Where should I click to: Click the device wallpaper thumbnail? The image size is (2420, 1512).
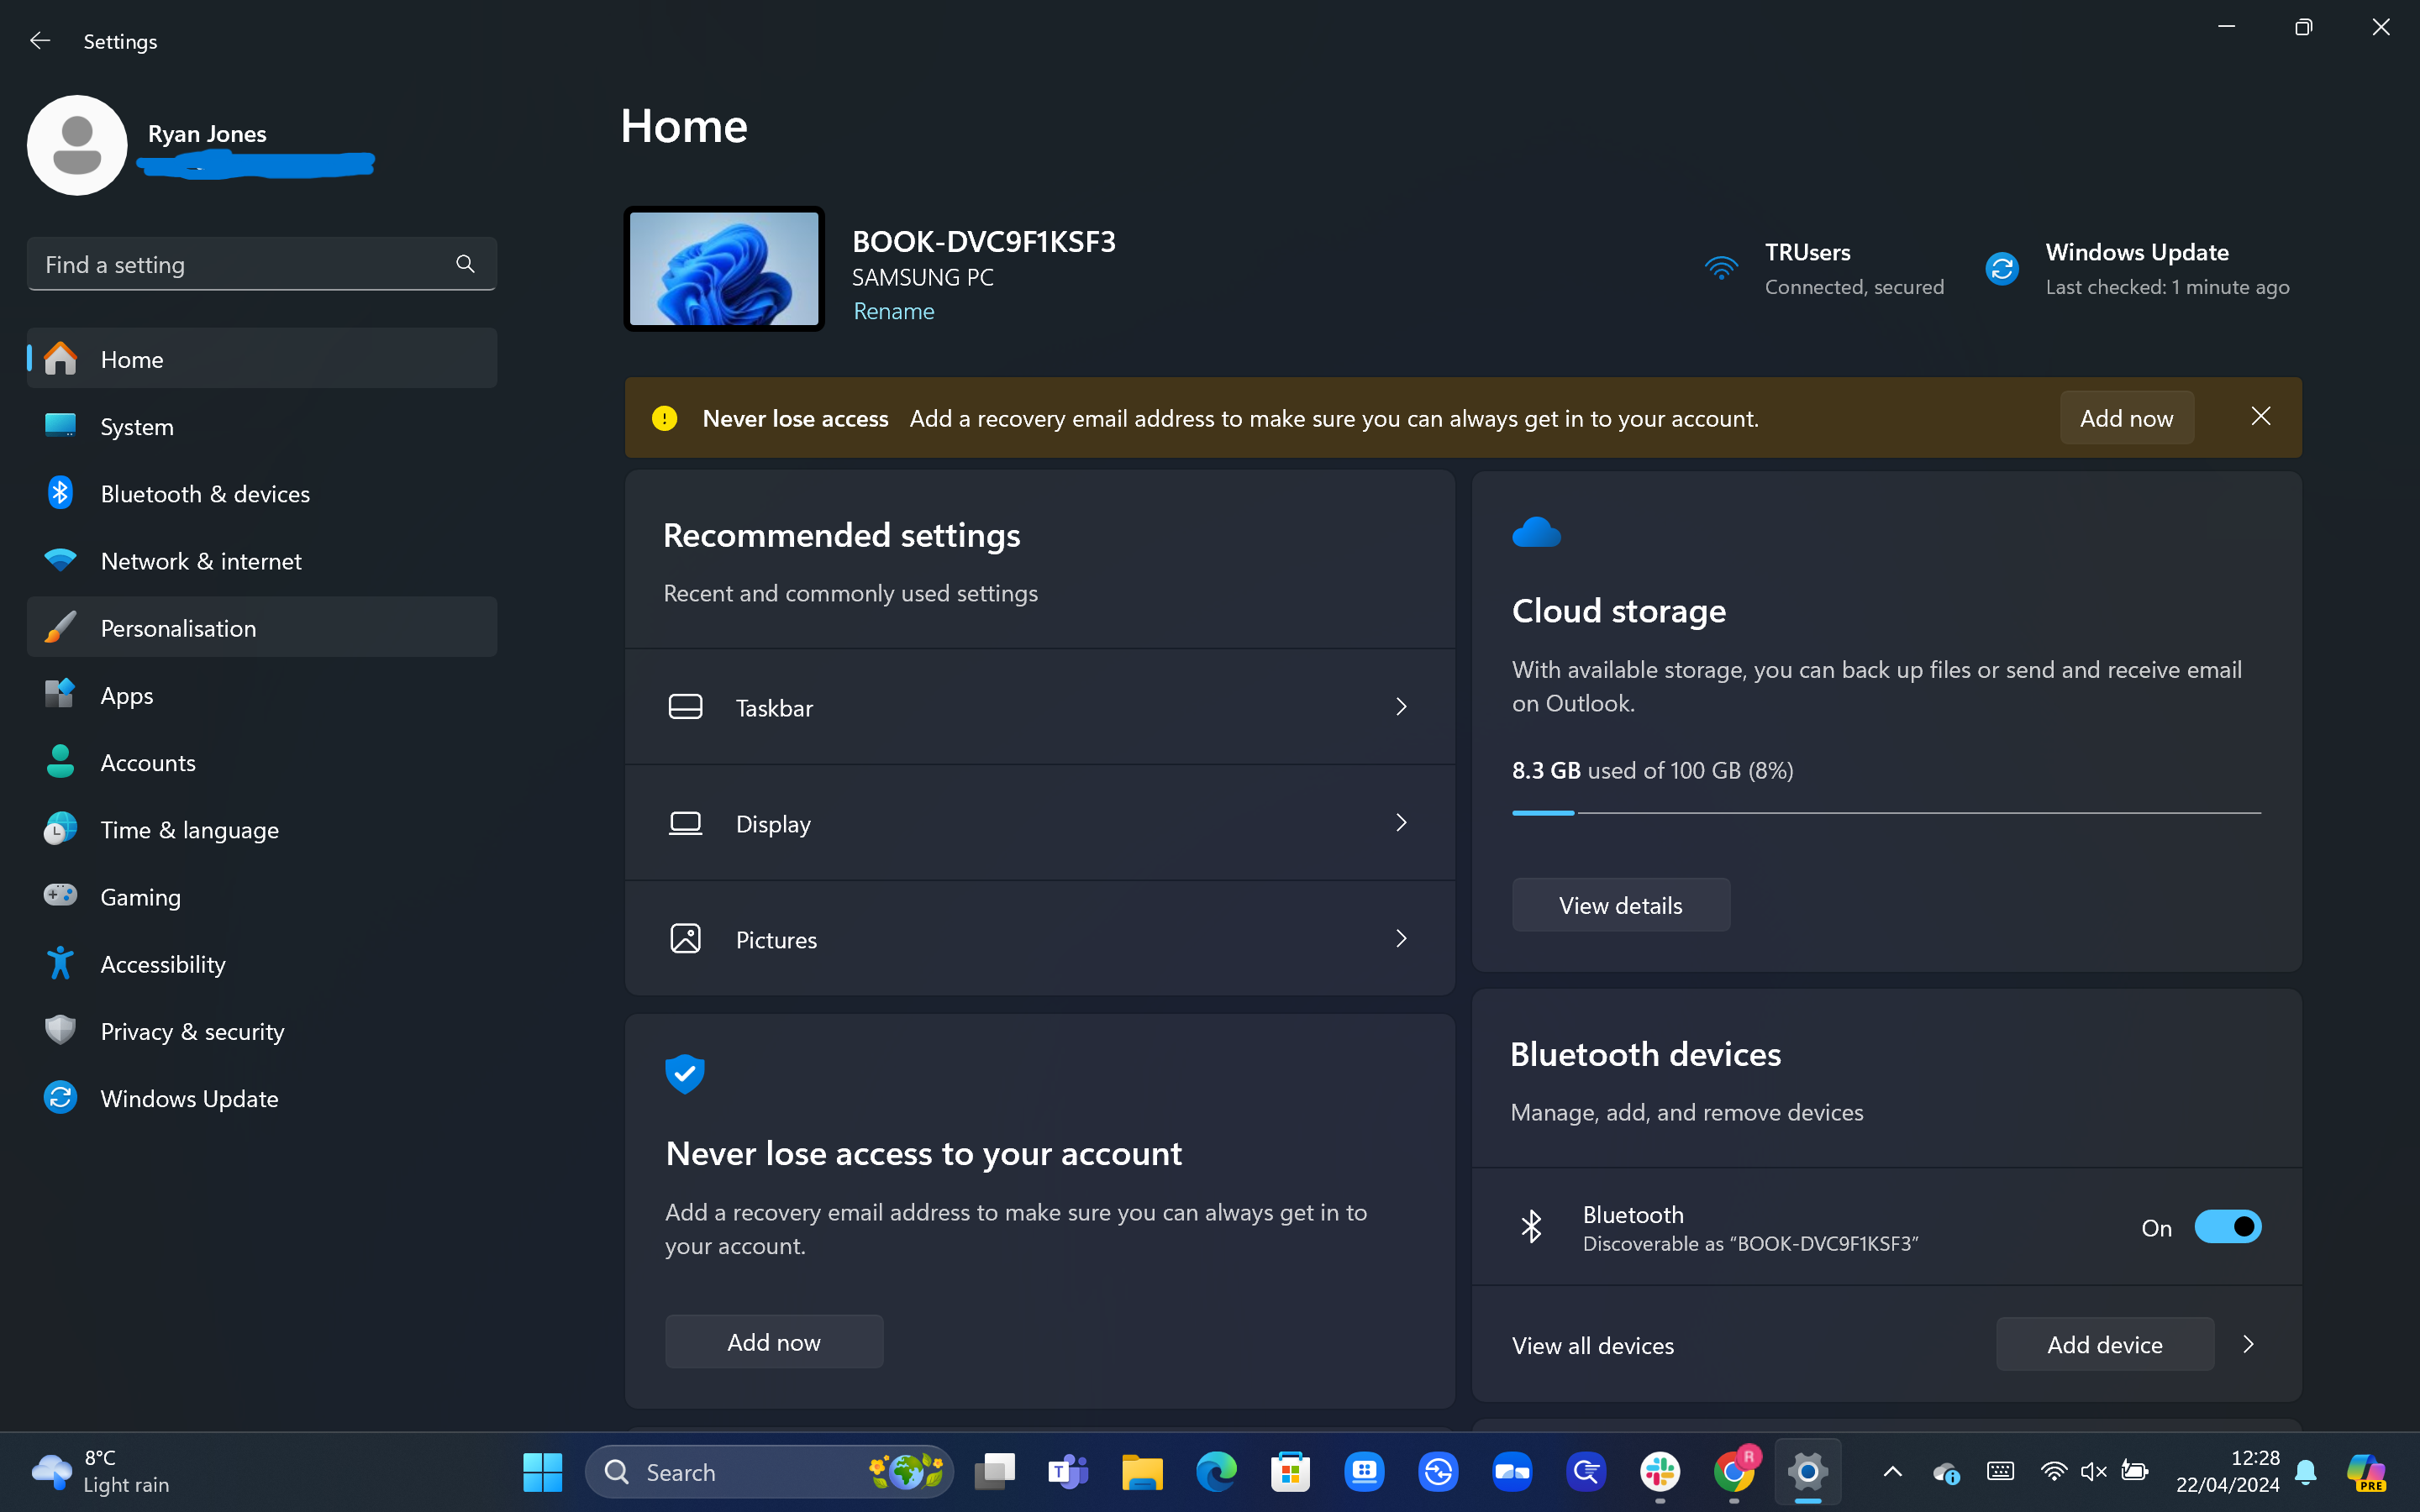tap(724, 268)
